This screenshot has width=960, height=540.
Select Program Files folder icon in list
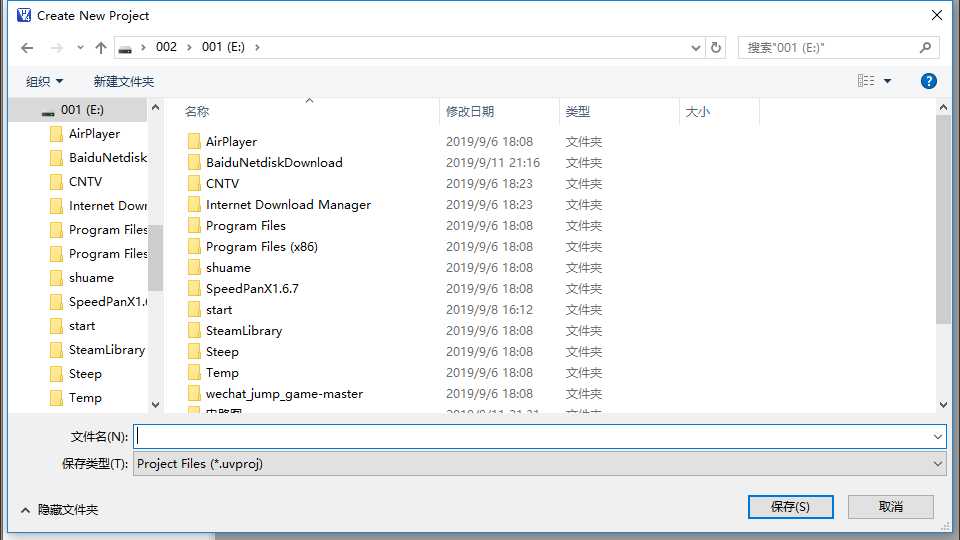[x=194, y=225]
